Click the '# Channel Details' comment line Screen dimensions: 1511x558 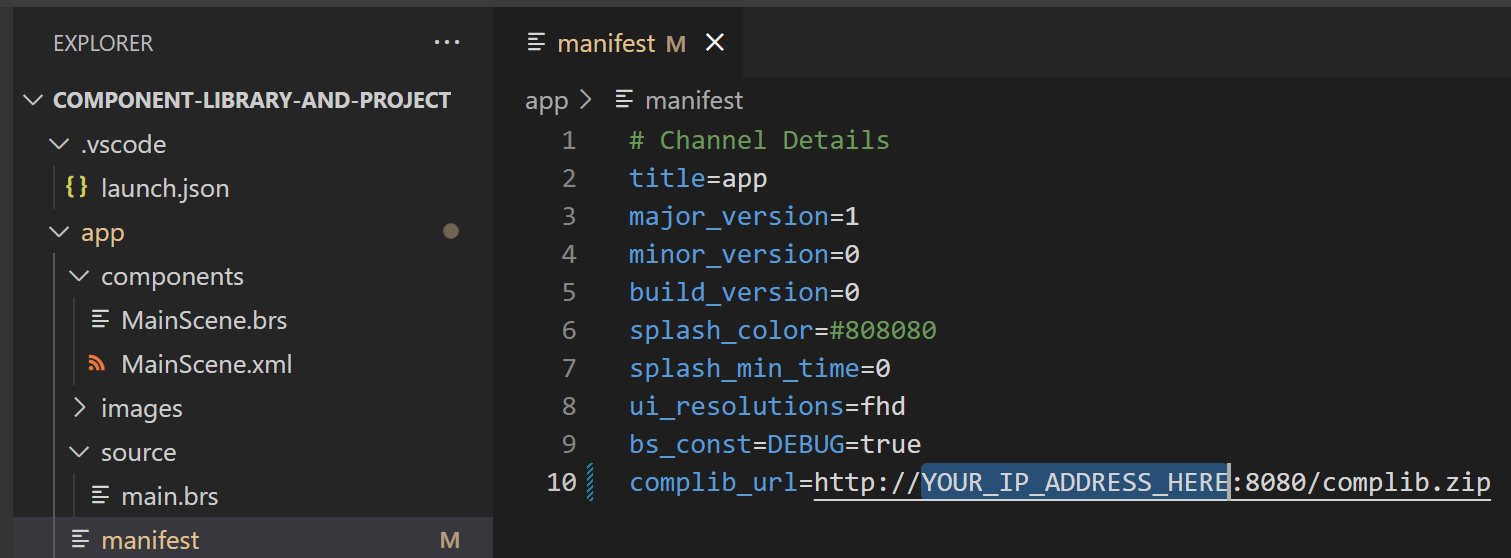759,140
